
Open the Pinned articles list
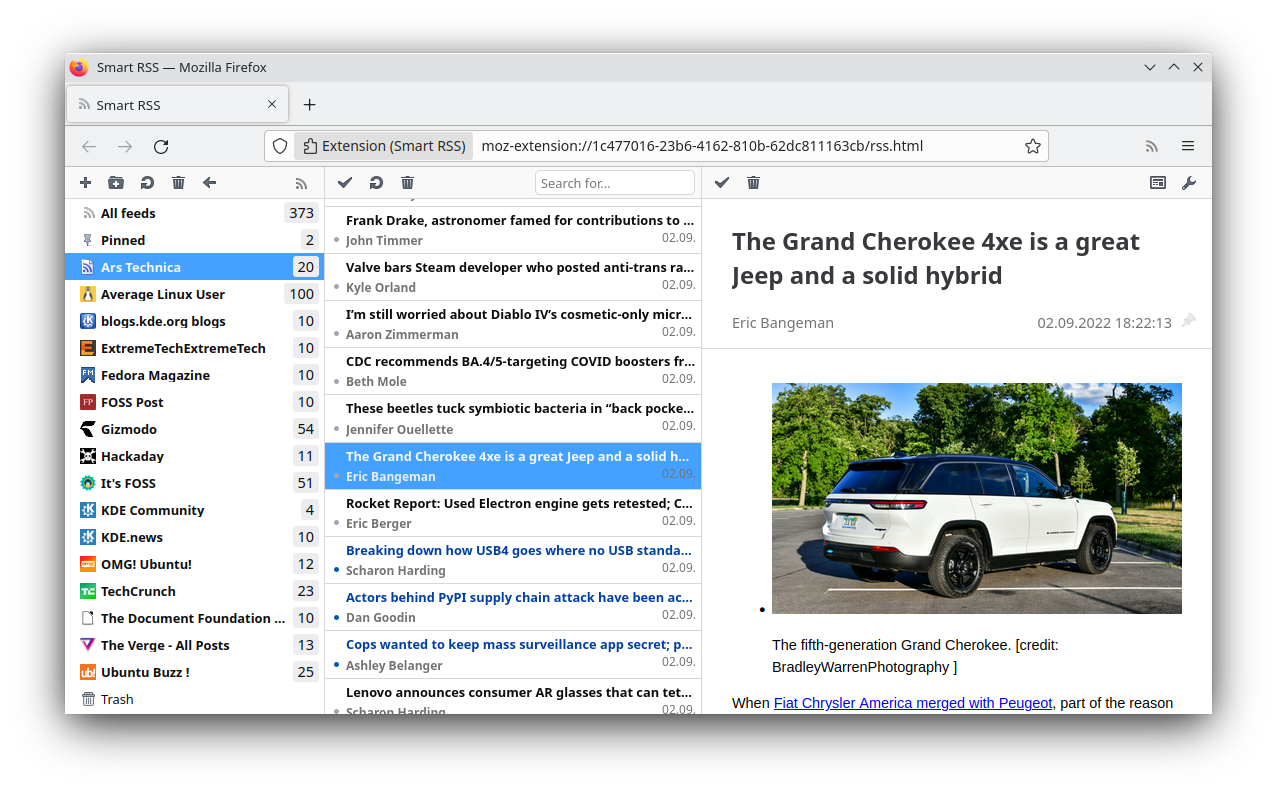[195, 240]
